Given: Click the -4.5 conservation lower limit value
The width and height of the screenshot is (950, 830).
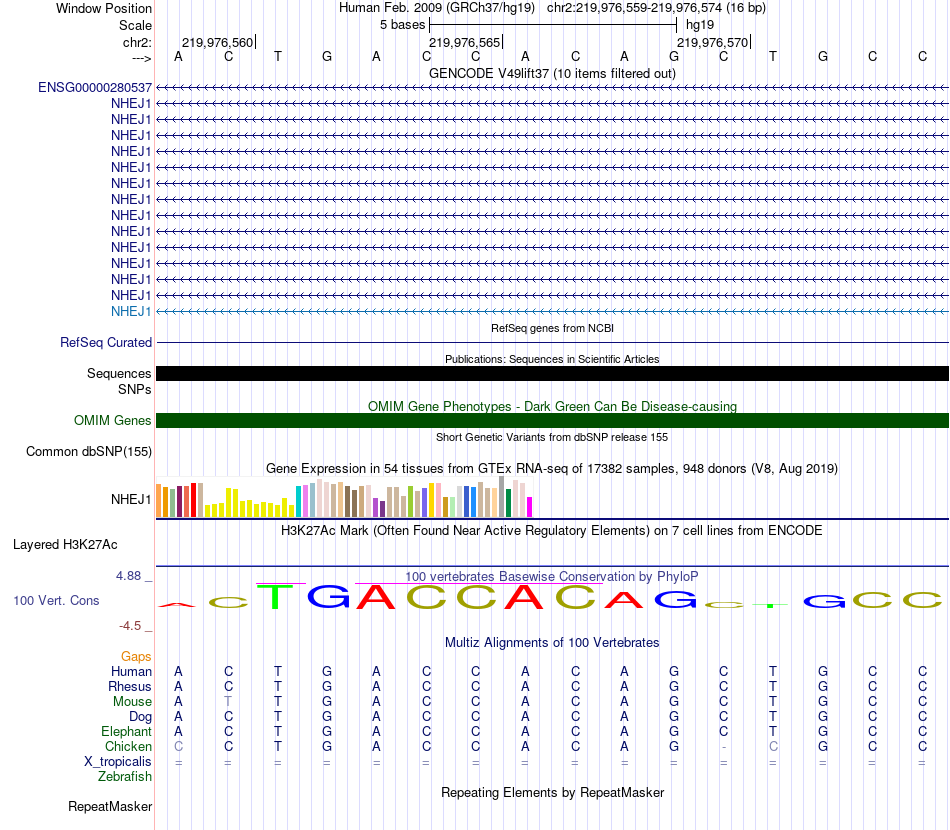Looking at the screenshot, I should click(130, 625).
